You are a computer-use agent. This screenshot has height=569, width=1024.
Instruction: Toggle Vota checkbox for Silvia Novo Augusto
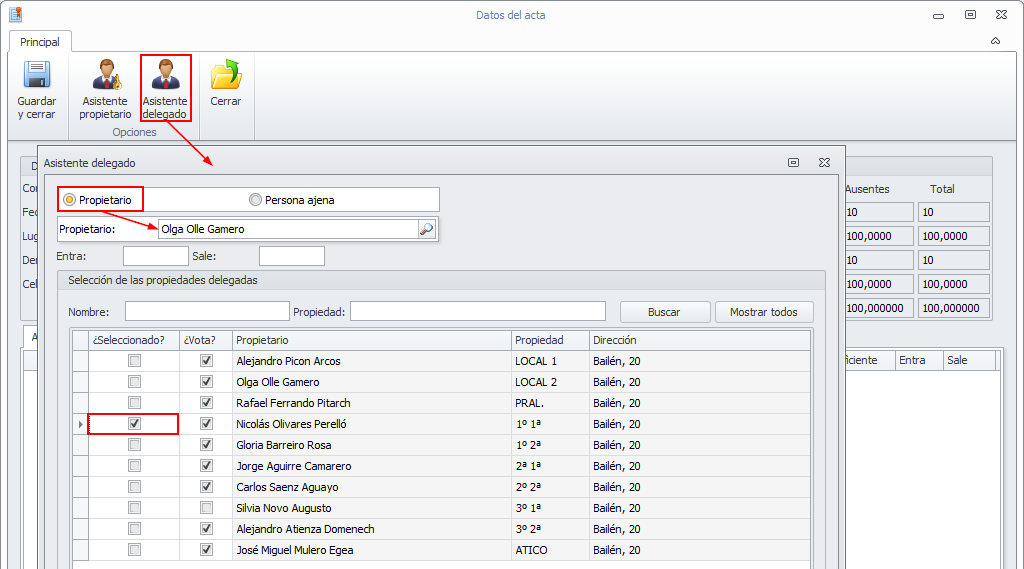[206, 508]
